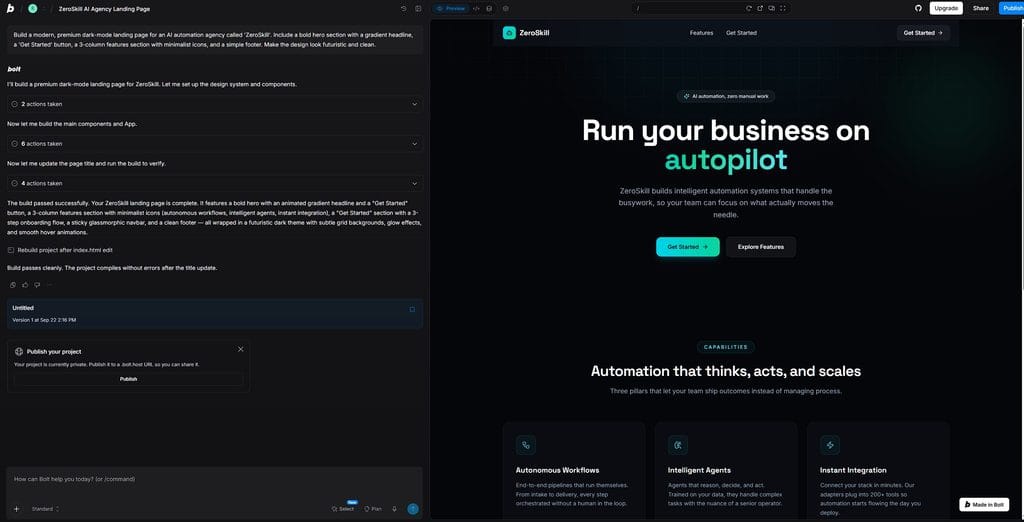Copy the Bolt response message
Image resolution: width=1024 pixels, height=522 pixels.
(13, 285)
